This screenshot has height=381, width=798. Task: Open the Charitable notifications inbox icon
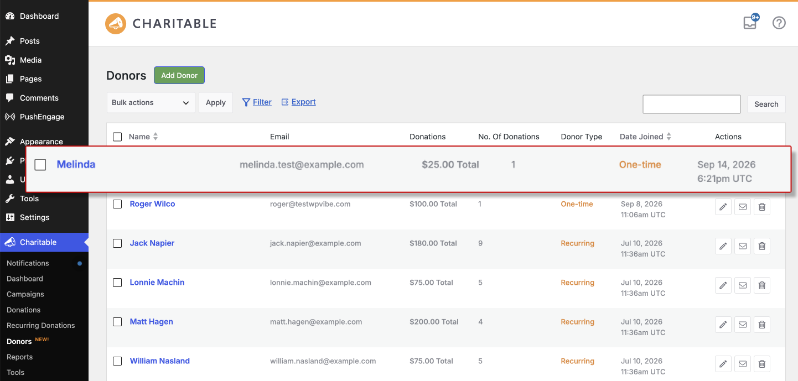(751, 22)
